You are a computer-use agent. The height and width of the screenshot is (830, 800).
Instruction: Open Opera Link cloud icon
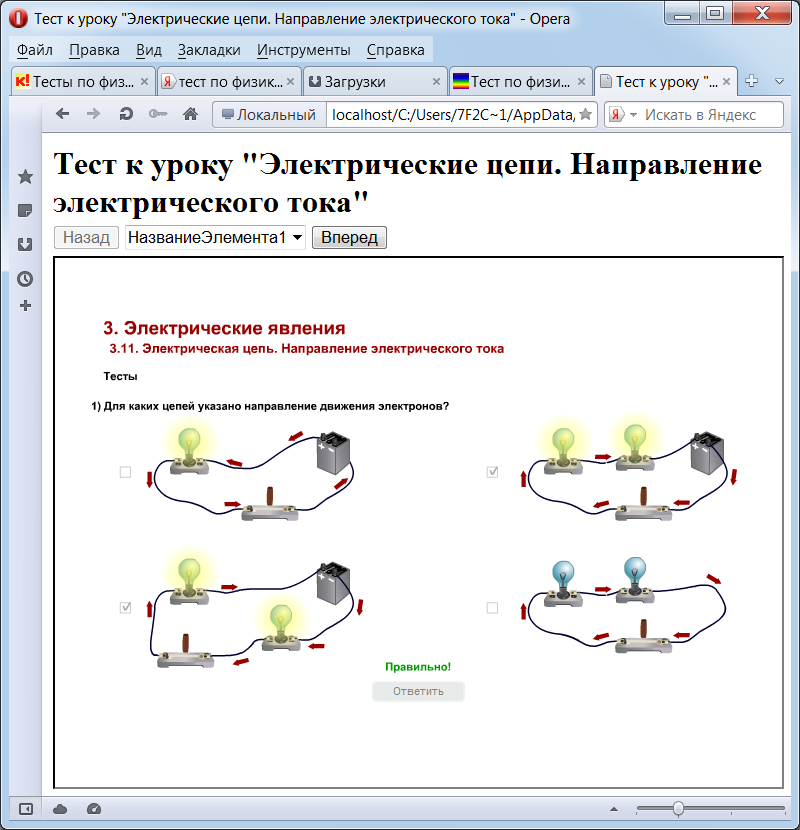[x=60, y=809]
